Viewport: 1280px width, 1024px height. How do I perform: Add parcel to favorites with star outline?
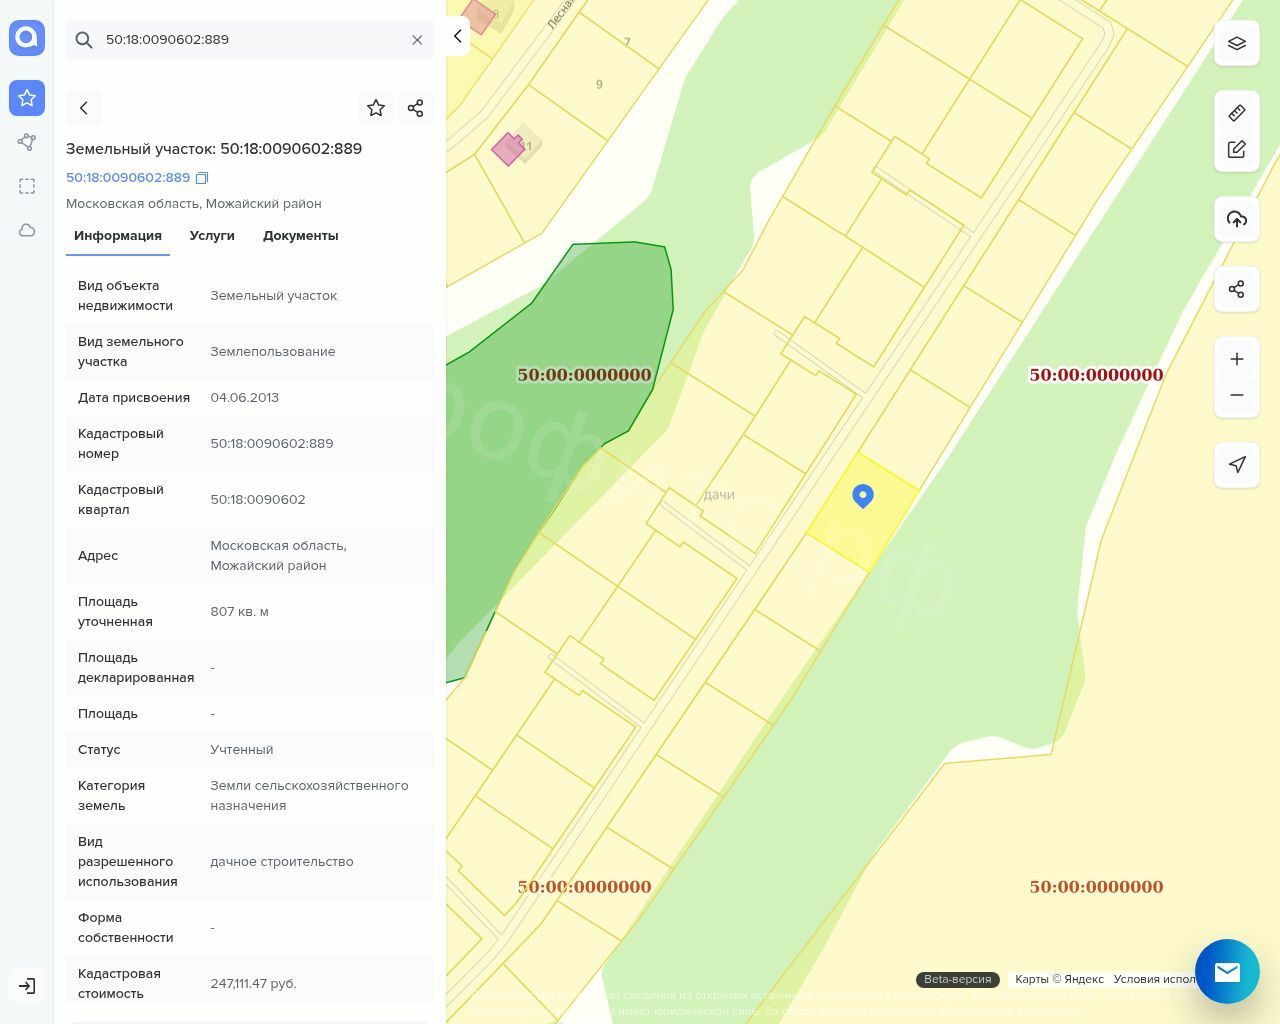tap(376, 108)
